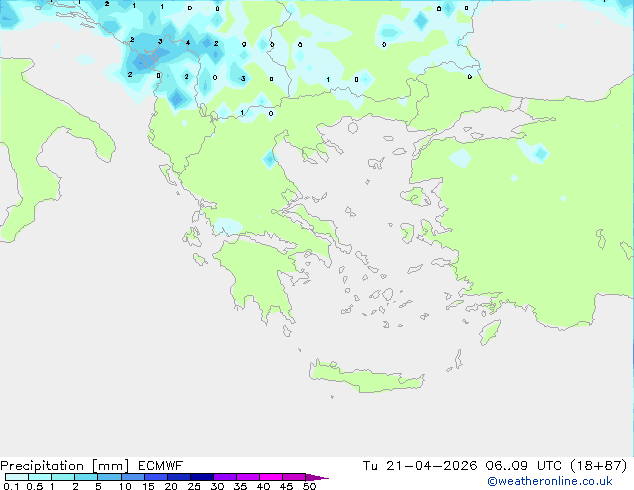Click the purple arrow tip beyond 50

[317, 477]
